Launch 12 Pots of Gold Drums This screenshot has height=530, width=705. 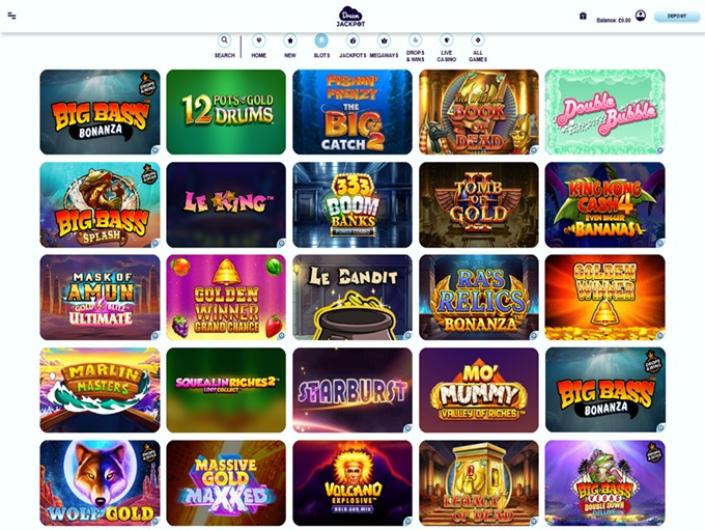click(226, 112)
